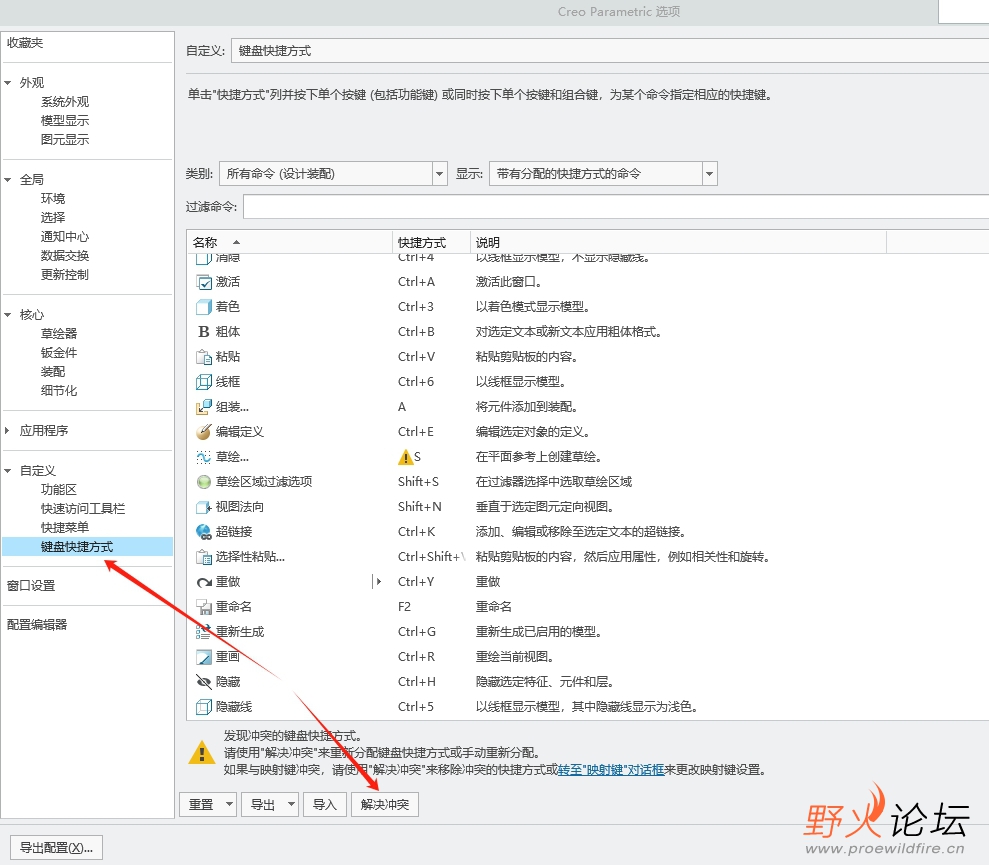Open the 类别 category dropdown
Viewport: 989px width, 865px height.
click(440, 174)
